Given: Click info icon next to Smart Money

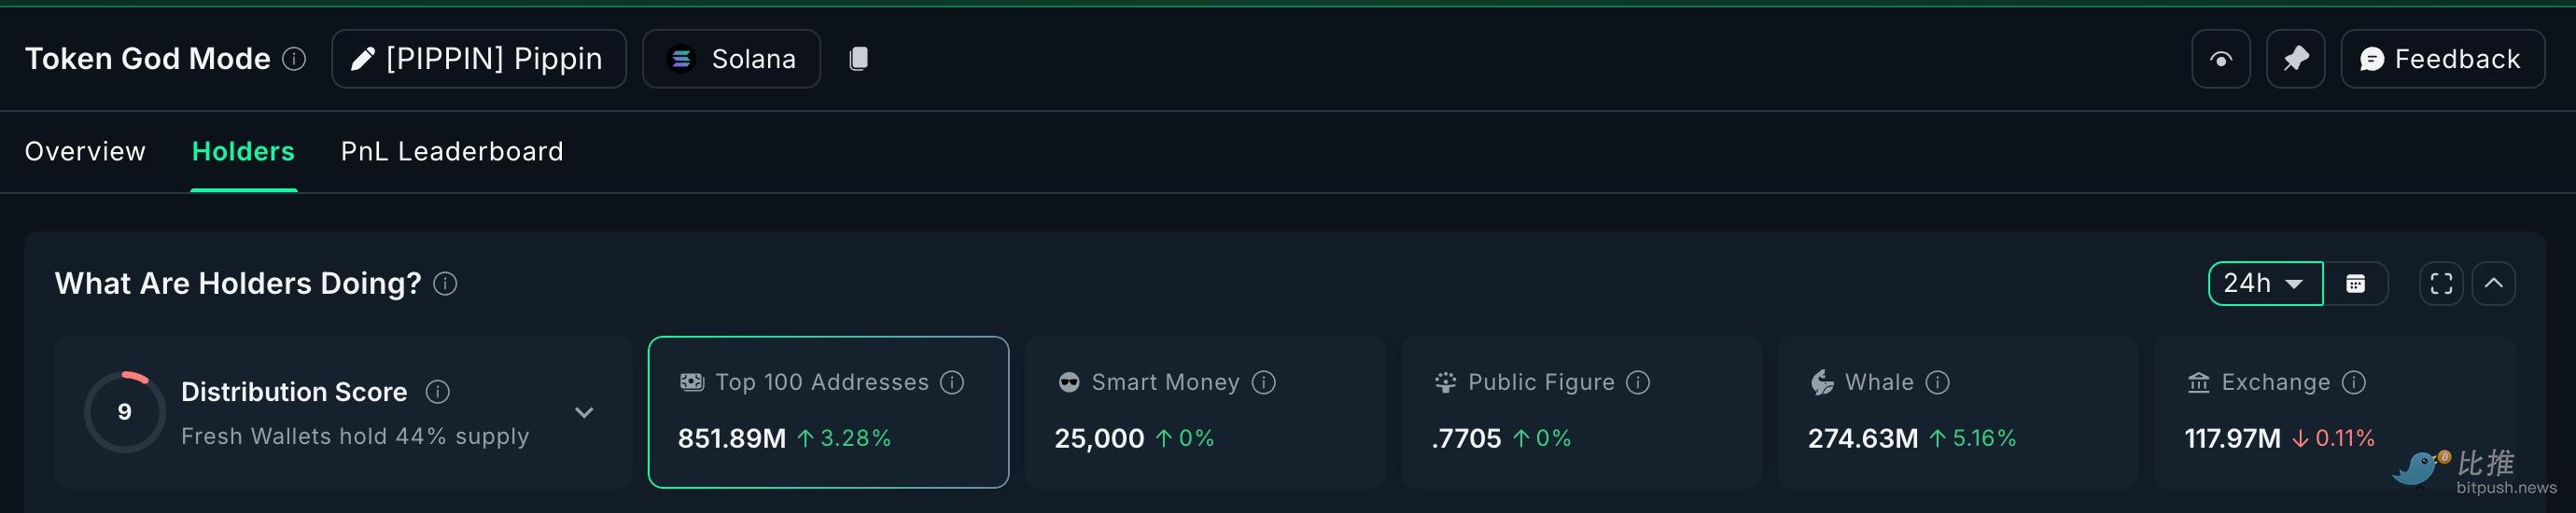Looking at the screenshot, I should coord(1264,382).
